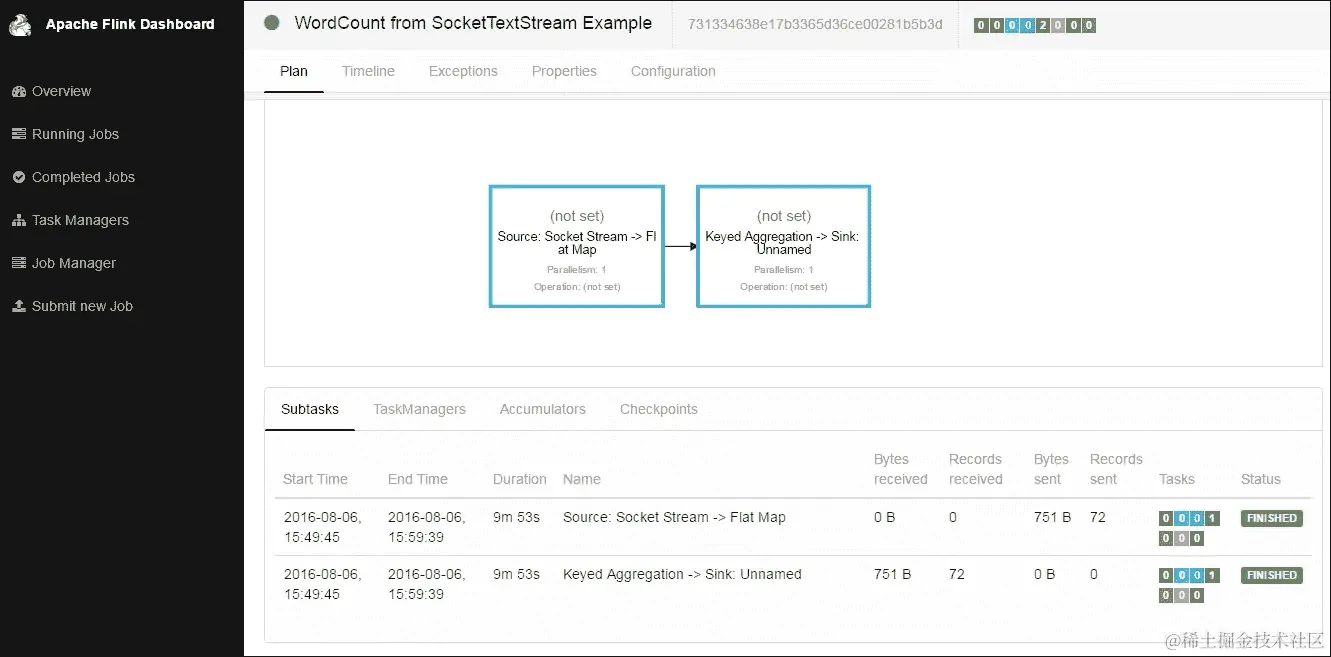
Task: Open Completed Jobs list
Action: pyautogui.click(x=83, y=177)
